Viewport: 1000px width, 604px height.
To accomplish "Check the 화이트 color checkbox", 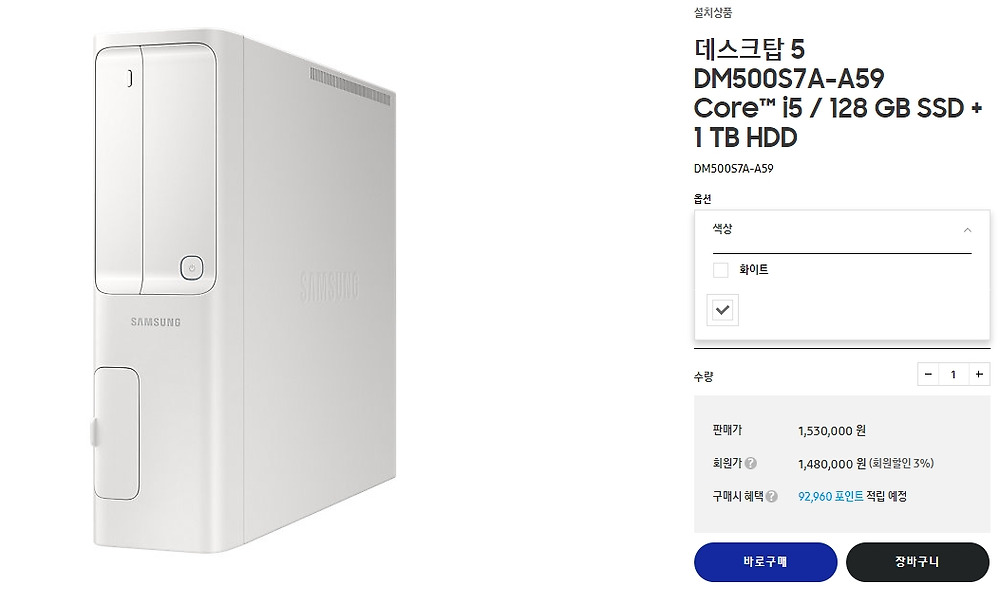I will pos(721,270).
